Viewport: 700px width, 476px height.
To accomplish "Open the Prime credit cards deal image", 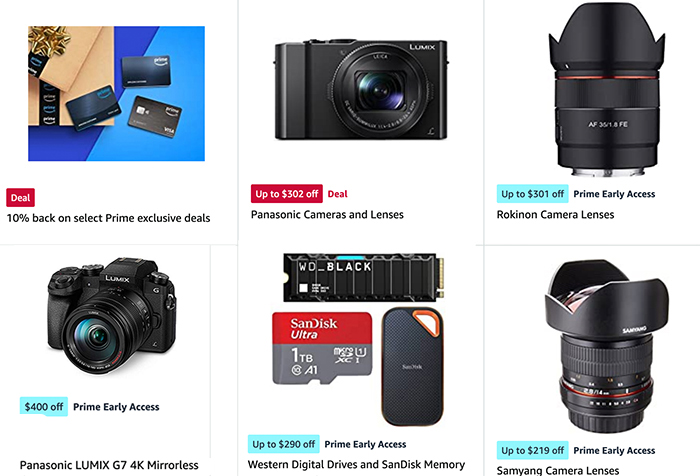I will [x=117, y=93].
